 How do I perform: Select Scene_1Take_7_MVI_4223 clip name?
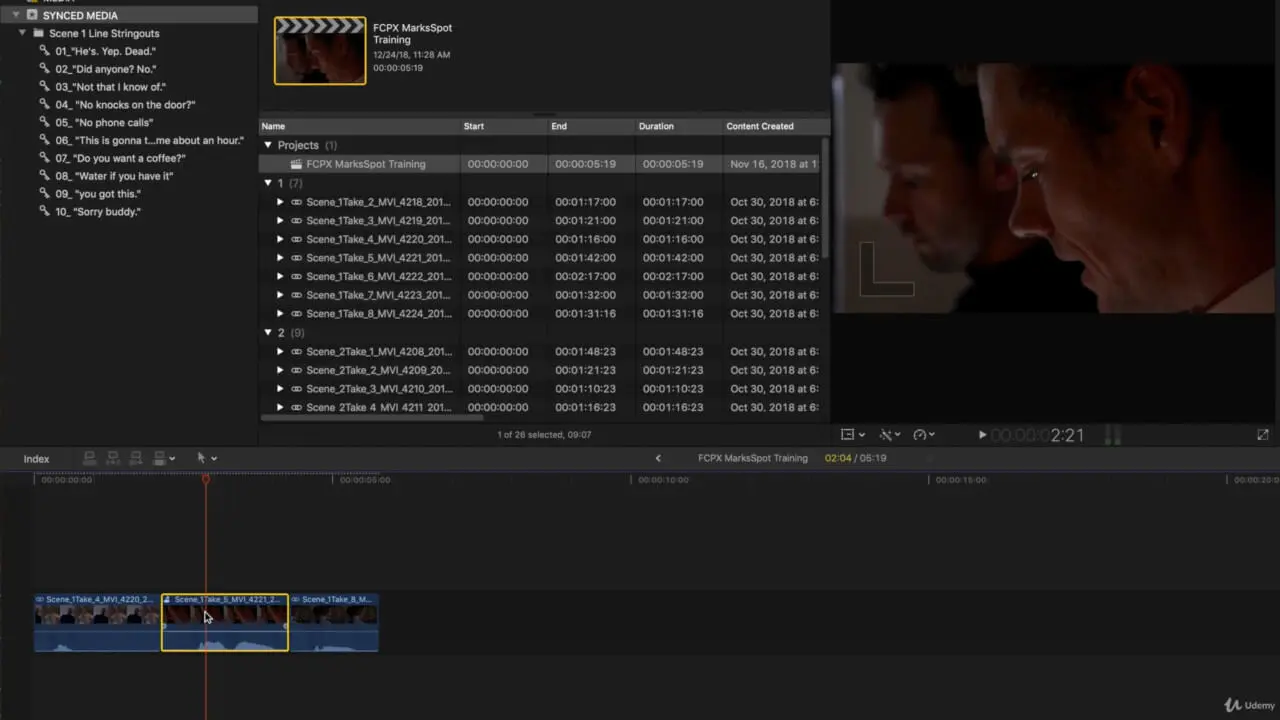pyautogui.click(x=378, y=295)
